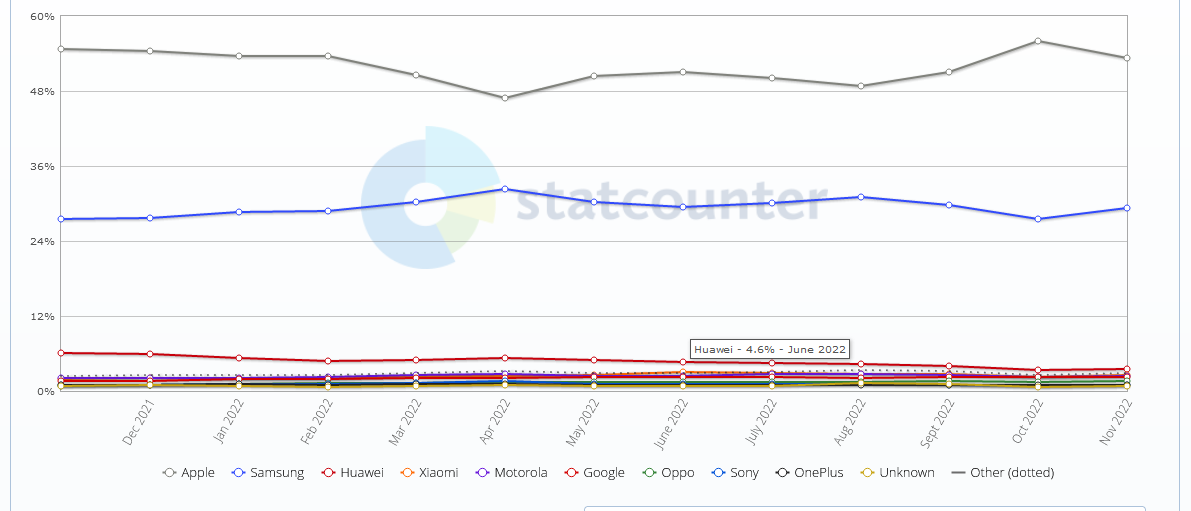Hide the Sony series via legend label
Screen dimensions: 1191x511
[x=744, y=473]
